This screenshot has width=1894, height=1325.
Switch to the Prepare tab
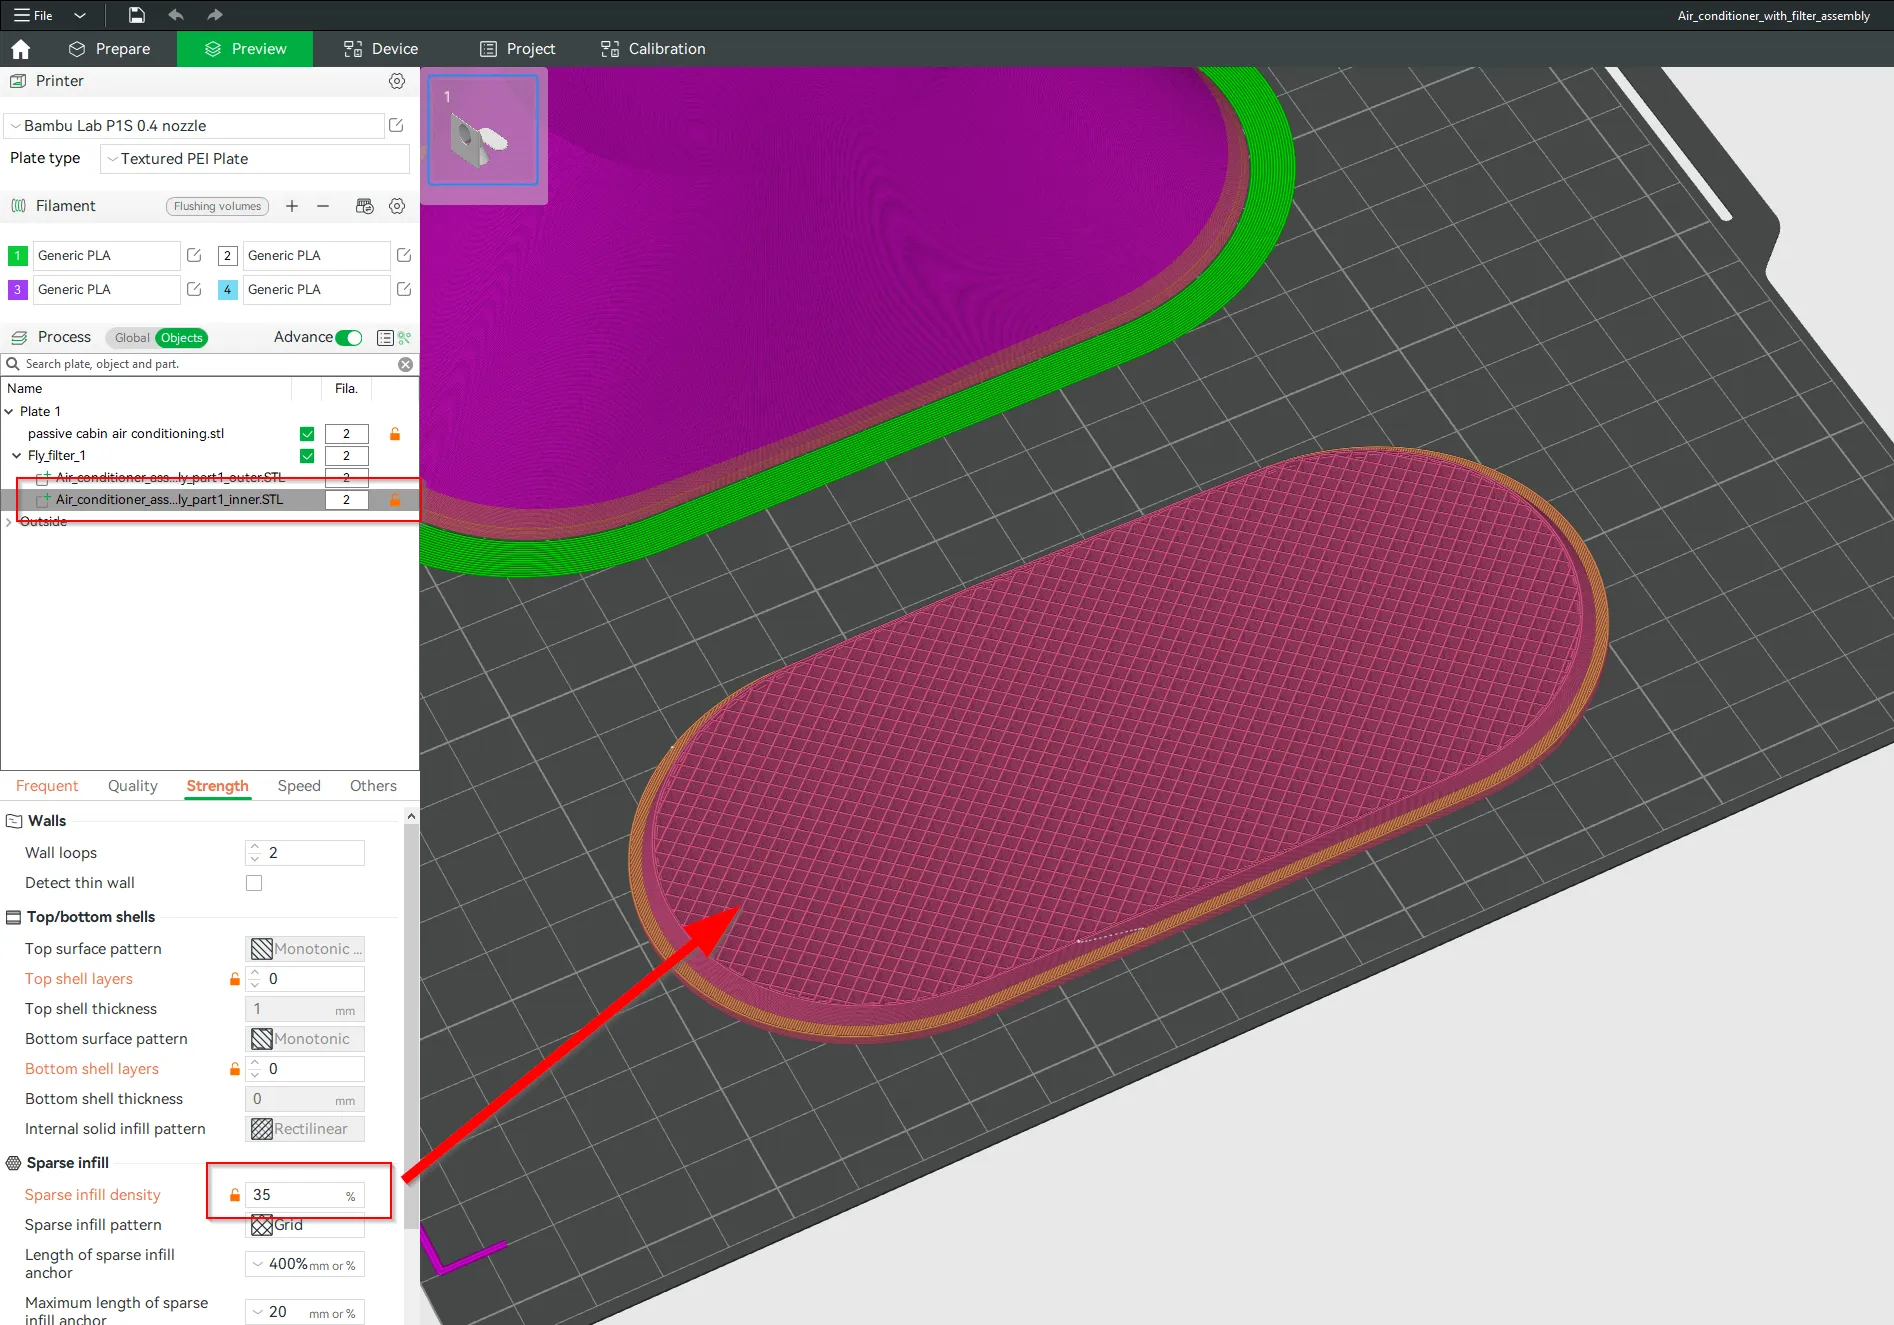pyautogui.click(x=110, y=49)
